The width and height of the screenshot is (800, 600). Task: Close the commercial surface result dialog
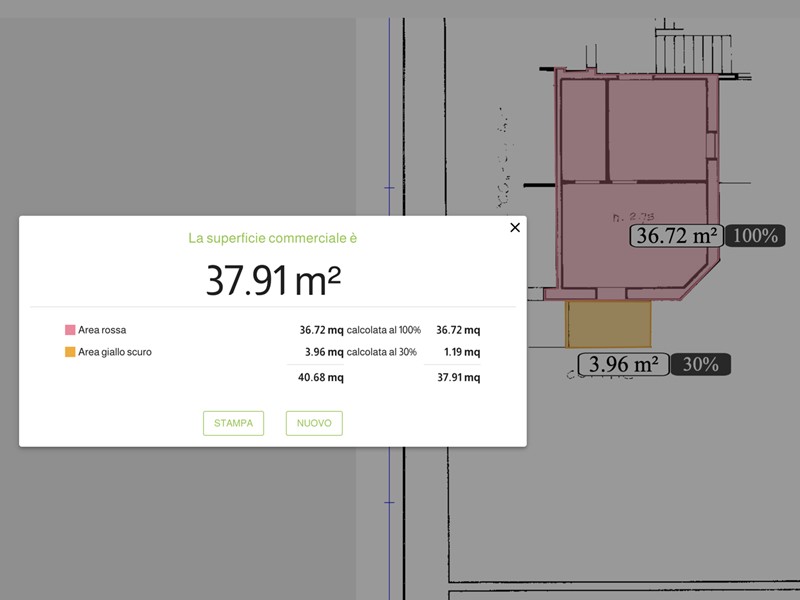[515, 228]
